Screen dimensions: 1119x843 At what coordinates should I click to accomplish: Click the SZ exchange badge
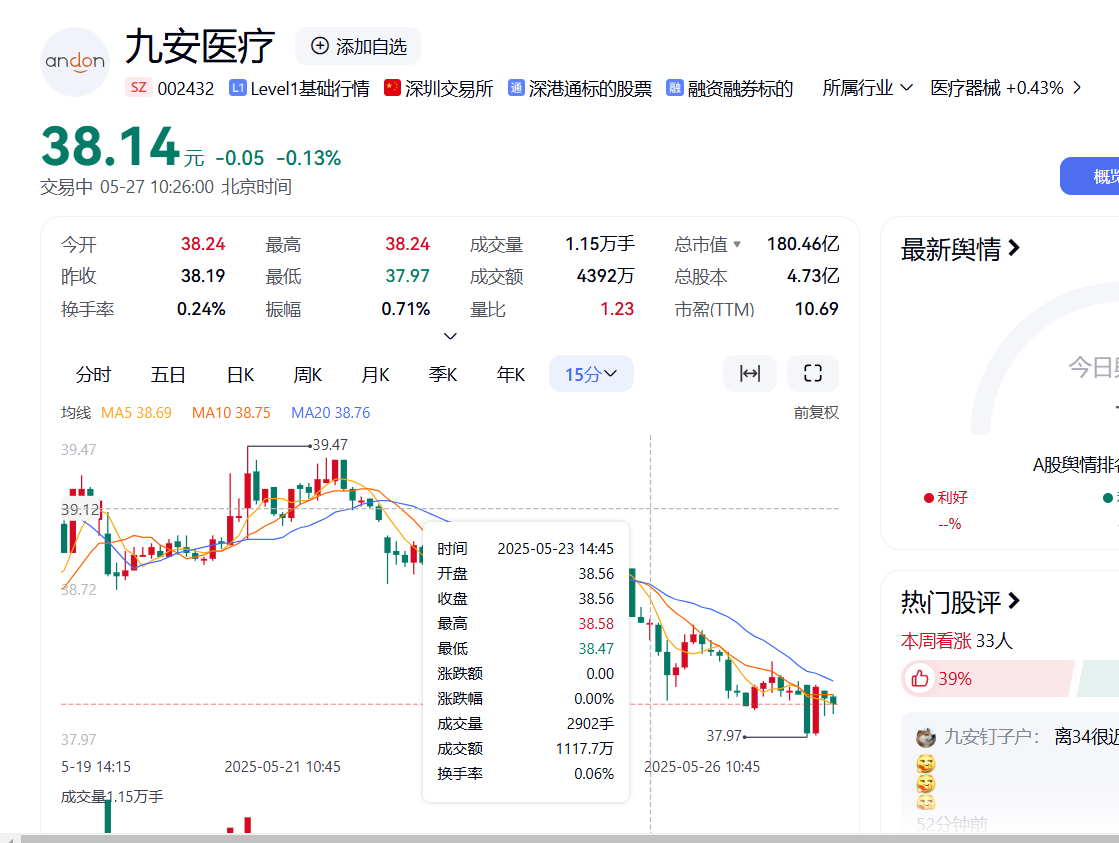[x=138, y=88]
